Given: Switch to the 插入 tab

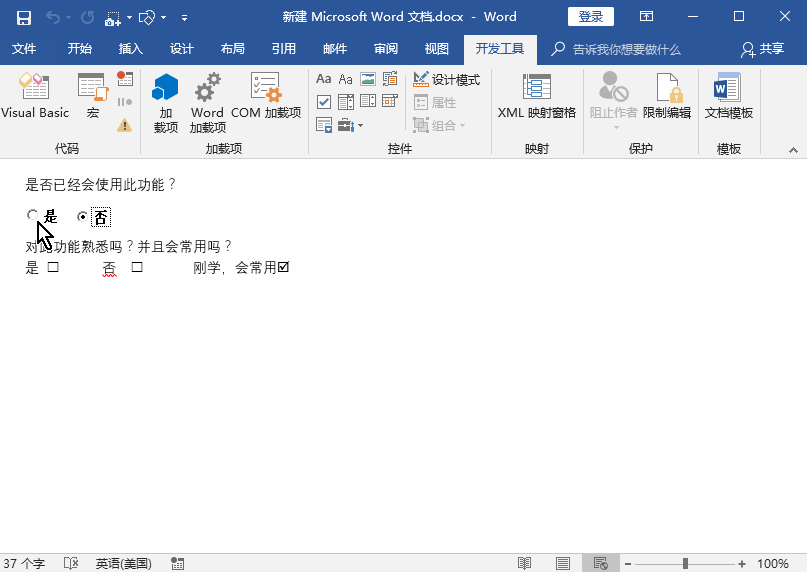Looking at the screenshot, I should tap(130, 49).
